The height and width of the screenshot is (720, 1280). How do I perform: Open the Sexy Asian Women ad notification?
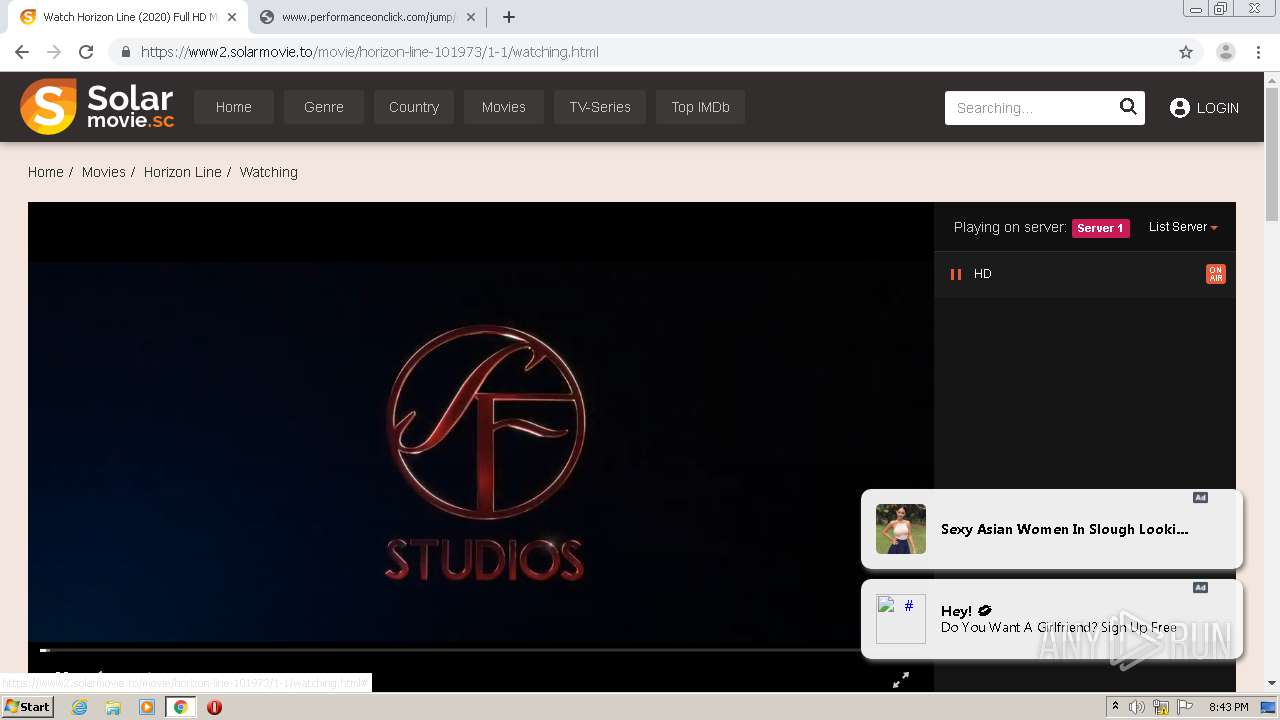[x=1052, y=529]
